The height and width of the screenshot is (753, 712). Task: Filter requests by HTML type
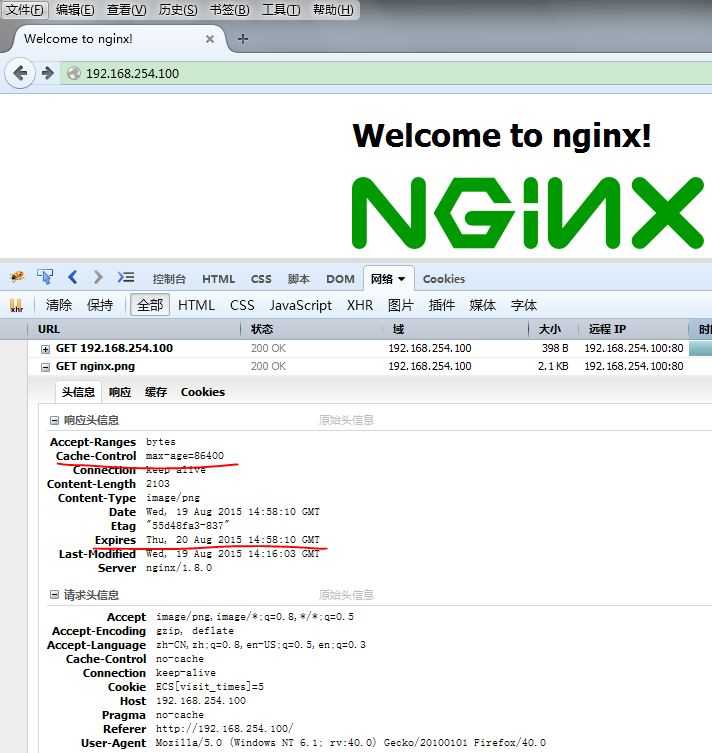point(196,305)
